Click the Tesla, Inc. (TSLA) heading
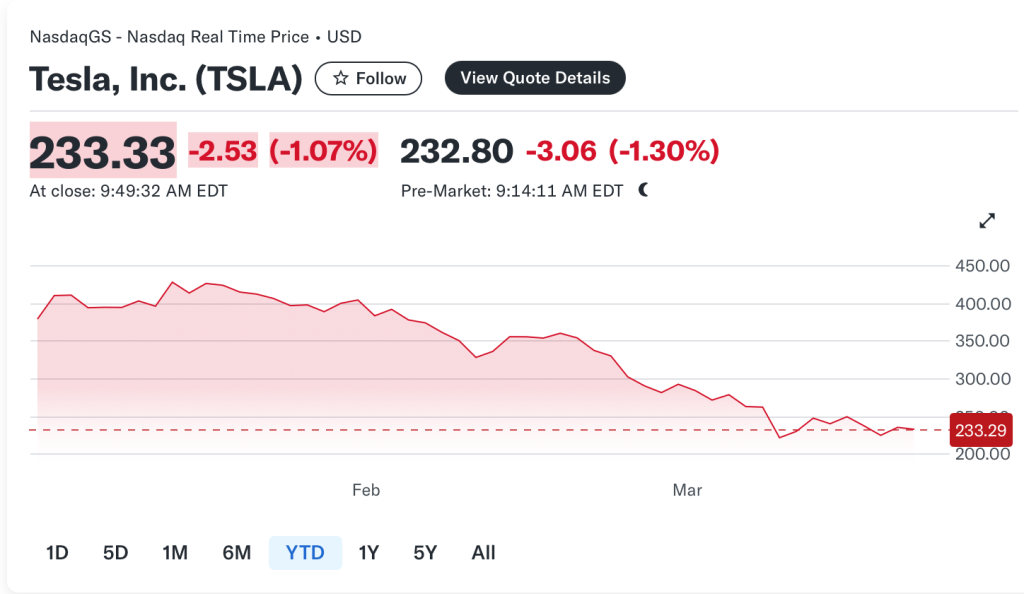This screenshot has width=1024, height=594. click(x=166, y=79)
